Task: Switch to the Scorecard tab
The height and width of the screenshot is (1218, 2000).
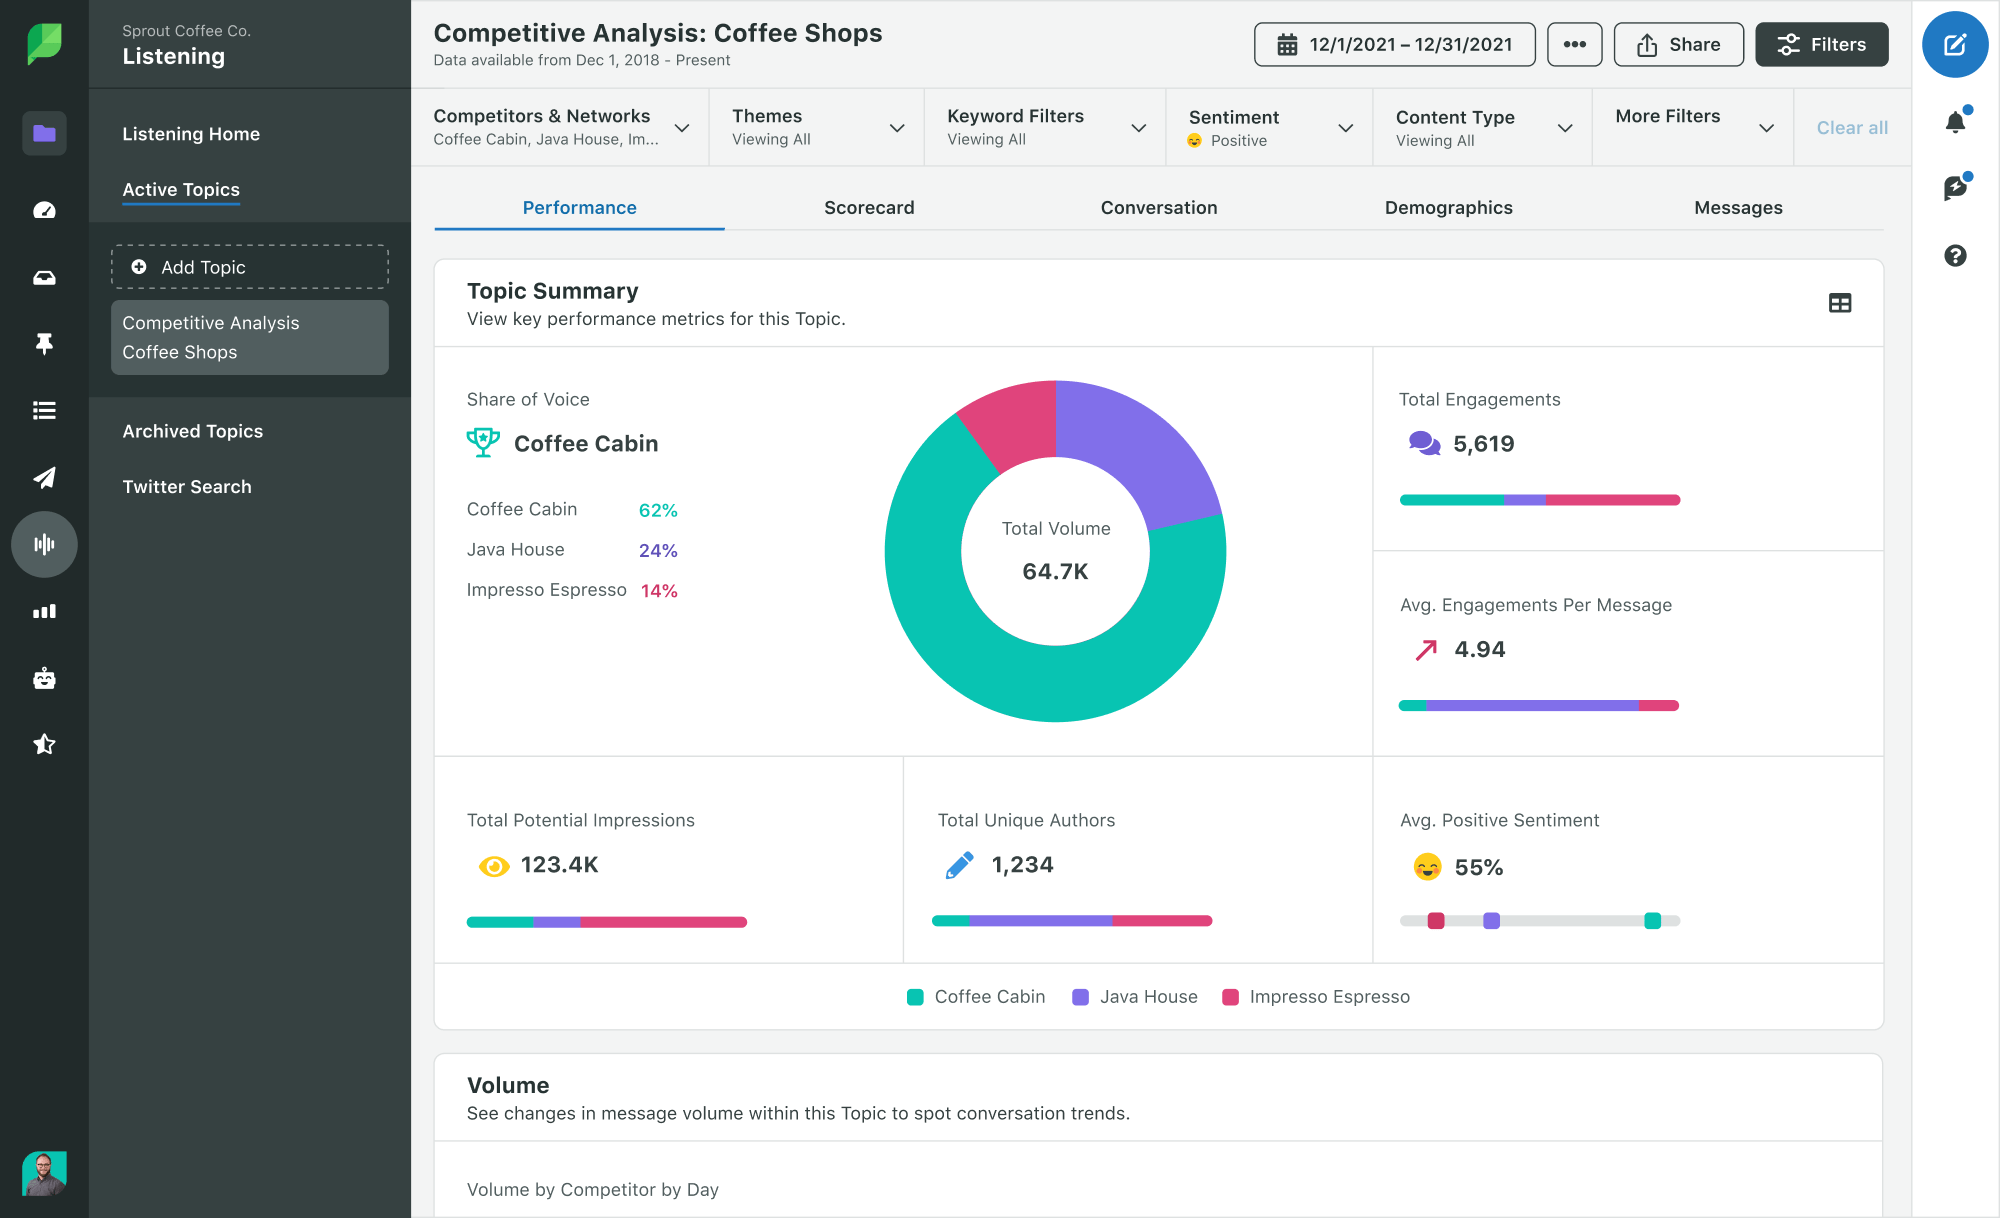Action: pos(870,207)
